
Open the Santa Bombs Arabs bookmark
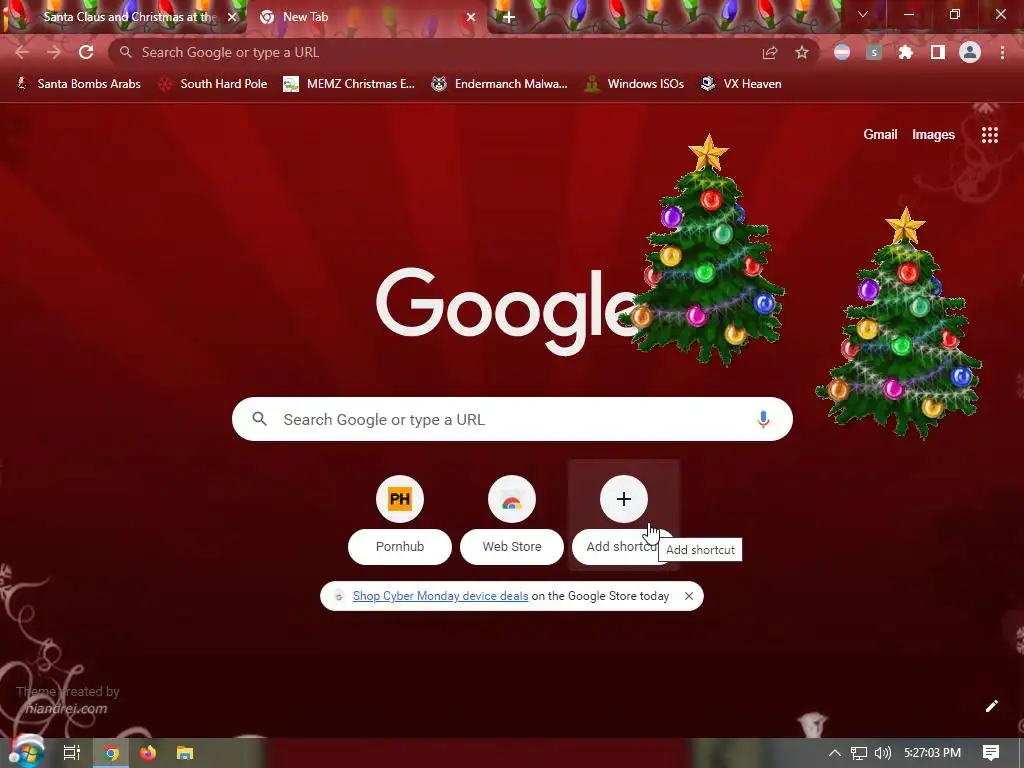click(x=79, y=84)
